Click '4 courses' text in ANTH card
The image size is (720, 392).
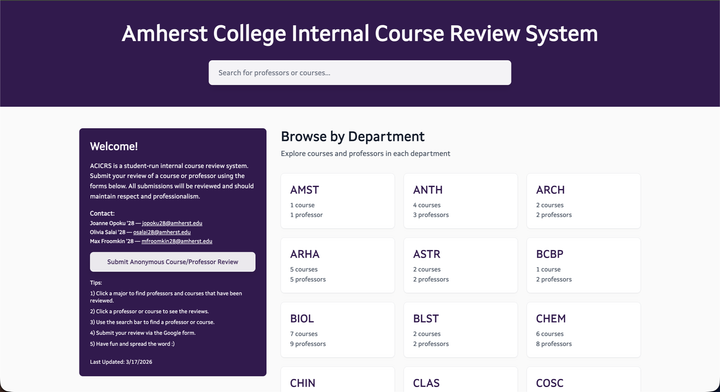427,205
